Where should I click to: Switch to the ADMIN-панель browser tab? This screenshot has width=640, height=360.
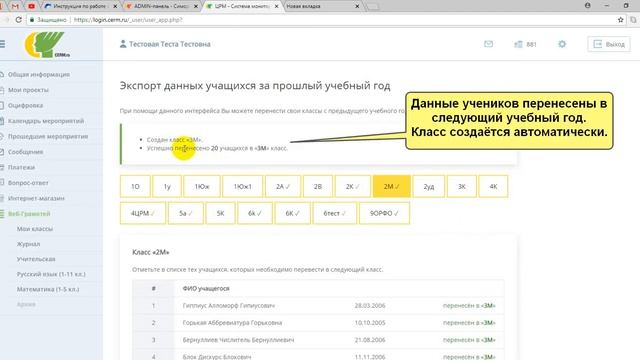tap(161, 6)
